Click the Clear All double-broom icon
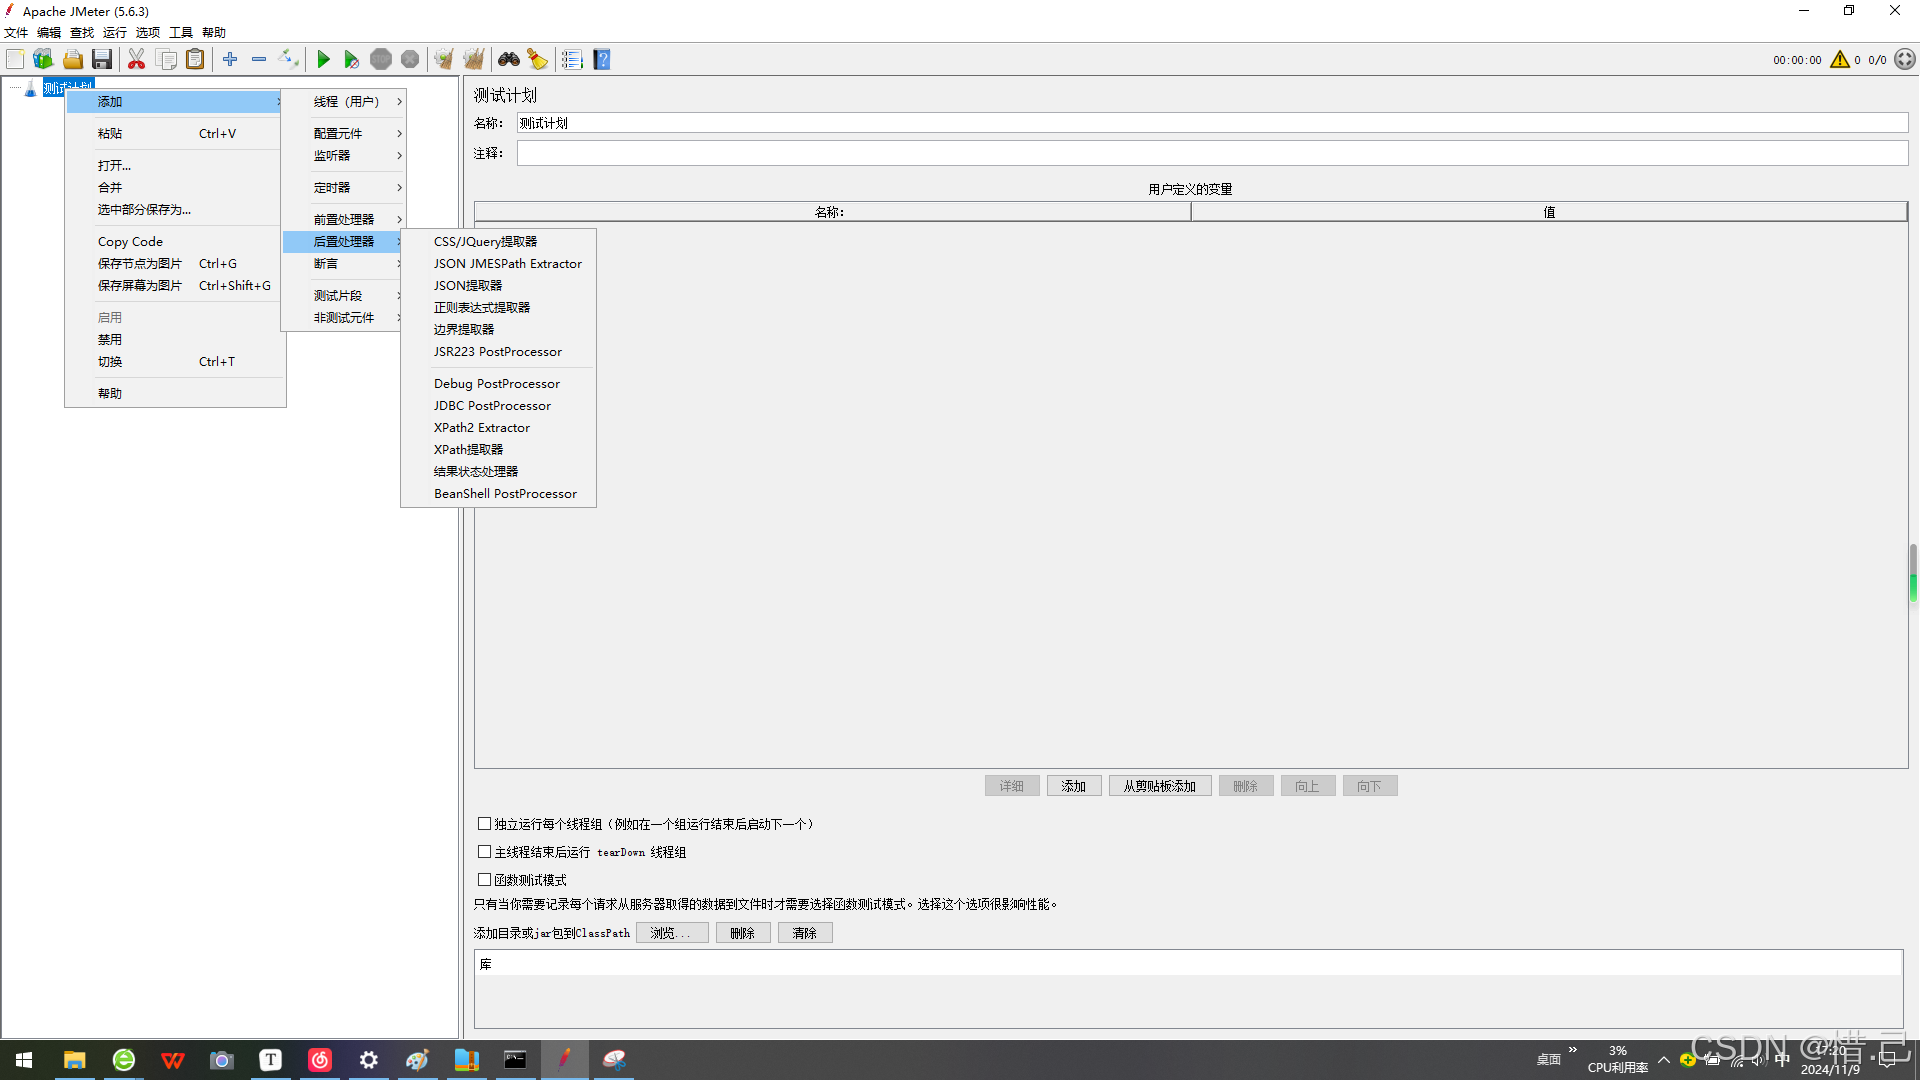This screenshot has height=1080, width=1920. pos(474,60)
